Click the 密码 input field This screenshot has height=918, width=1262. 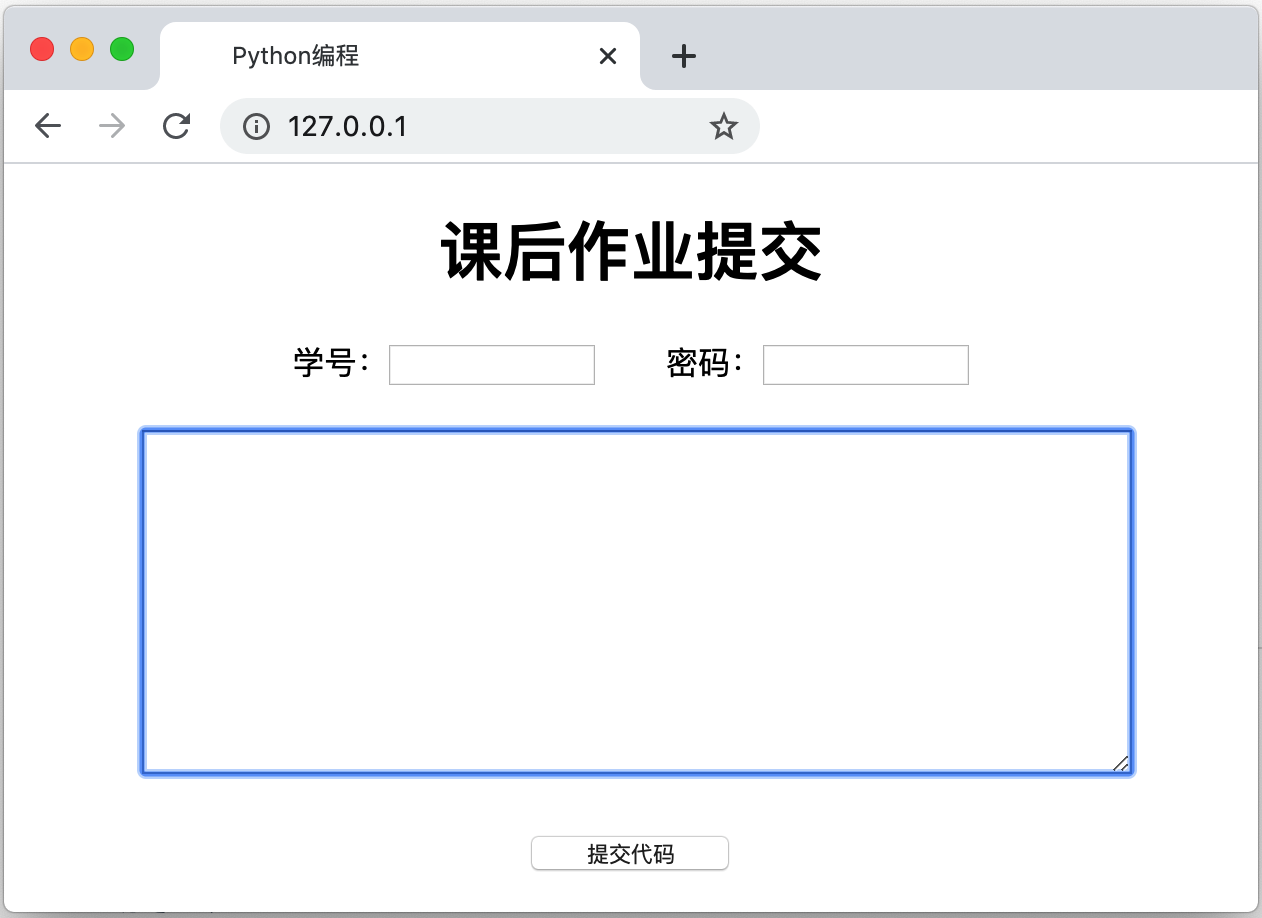tap(866, 365)
